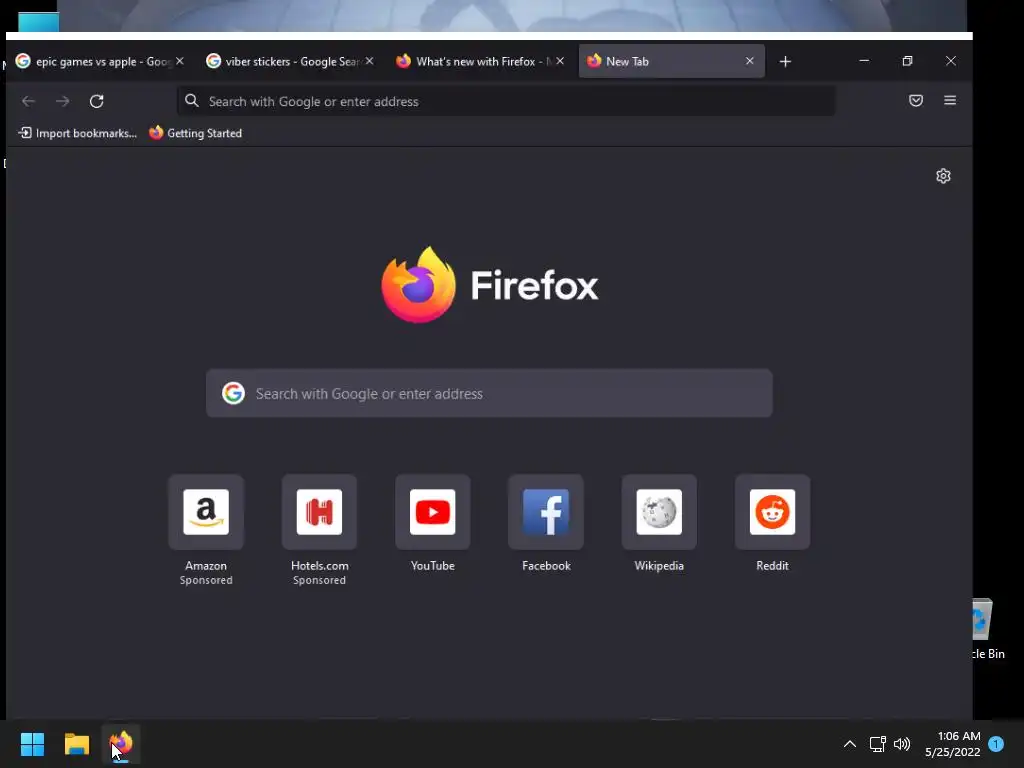Open the Getting Started bookmark
1024x768 pixels.
pyautogui.click(x=195, y=133)
